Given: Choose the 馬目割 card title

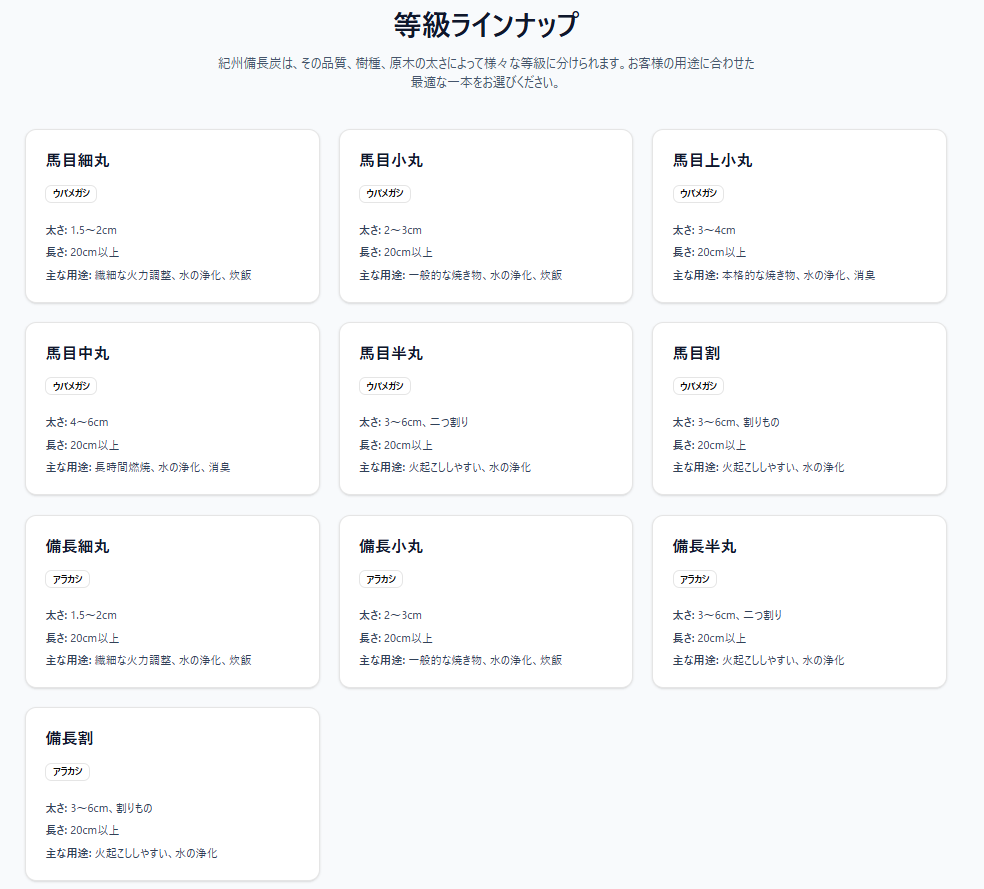Looking at the screenshot, I should pyautogui.click(x=696, y=354).
